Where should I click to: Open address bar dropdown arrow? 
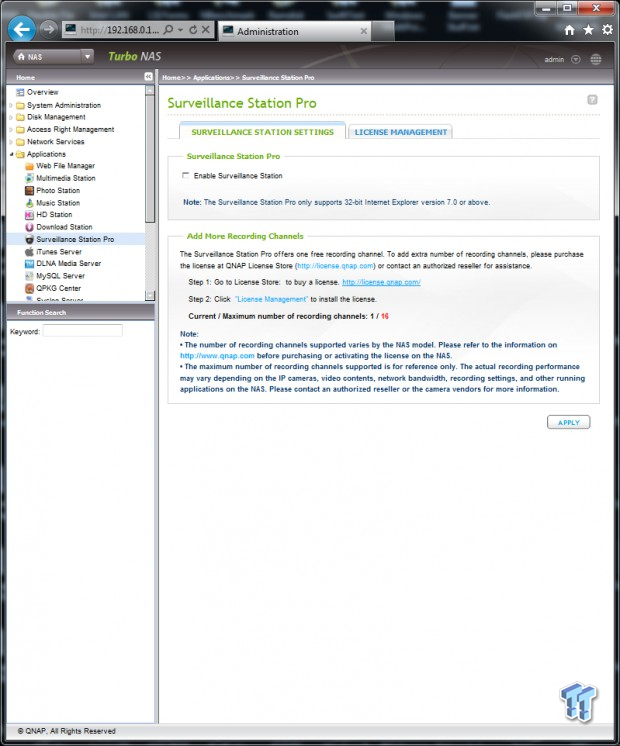tap(181, 30)
